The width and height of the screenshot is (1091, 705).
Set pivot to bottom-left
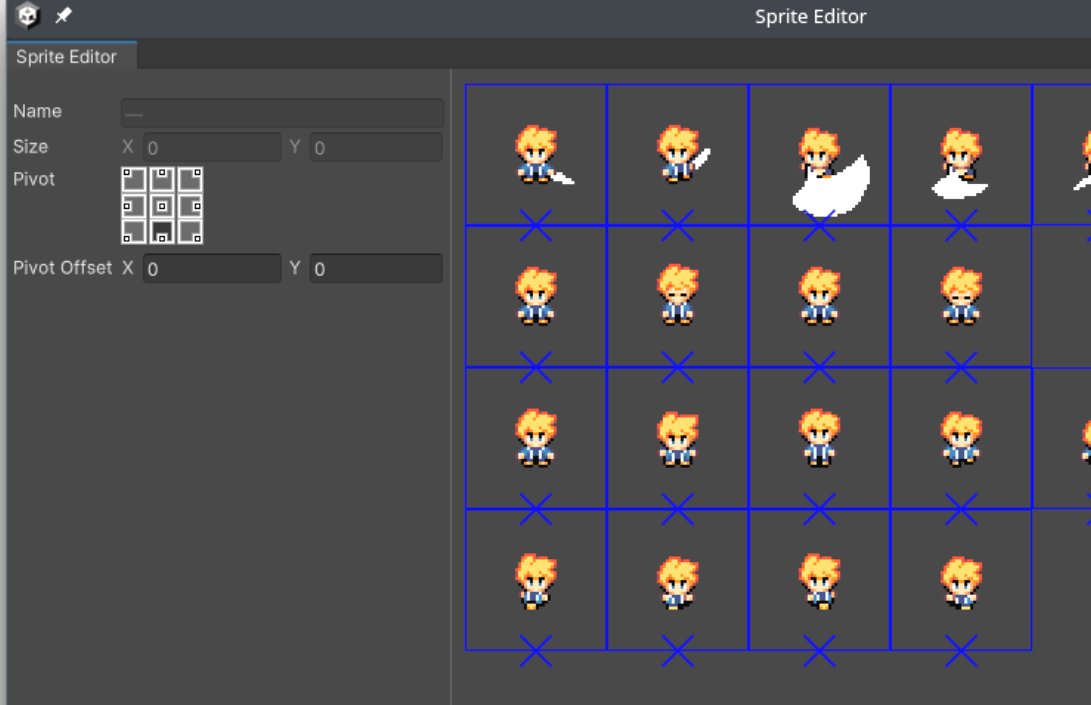134,232
